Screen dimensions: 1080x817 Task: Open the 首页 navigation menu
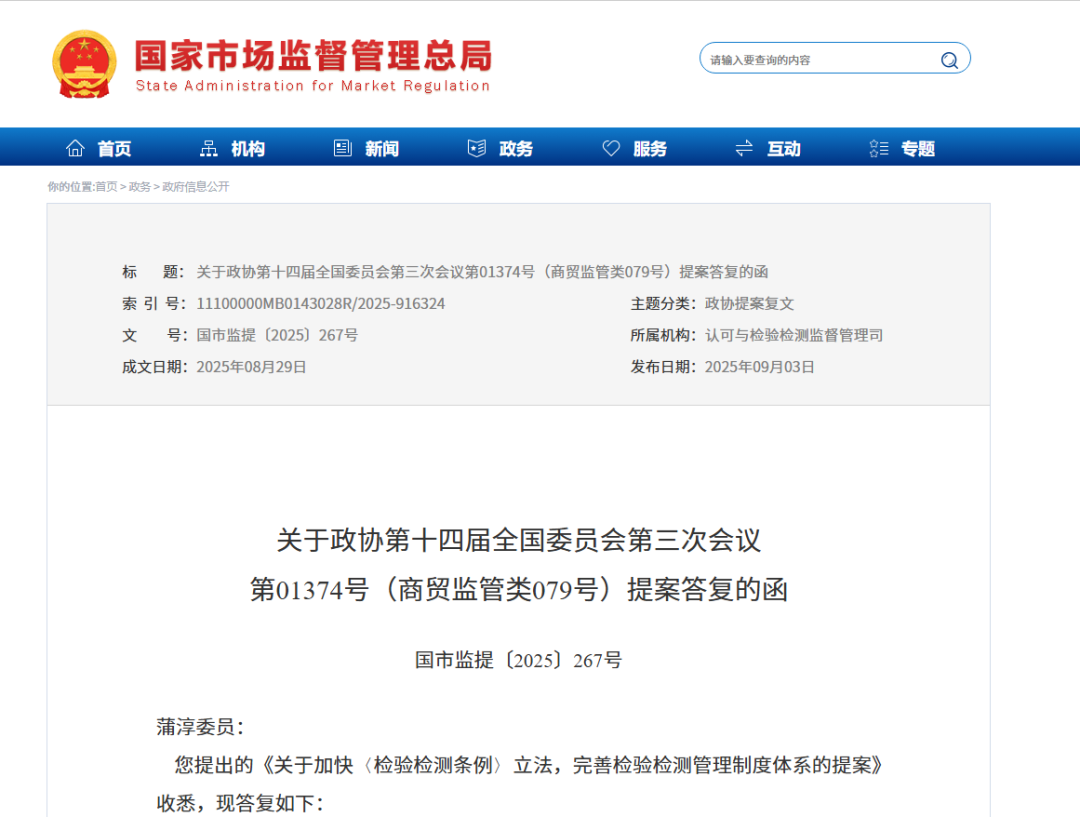tap(114, 149)
